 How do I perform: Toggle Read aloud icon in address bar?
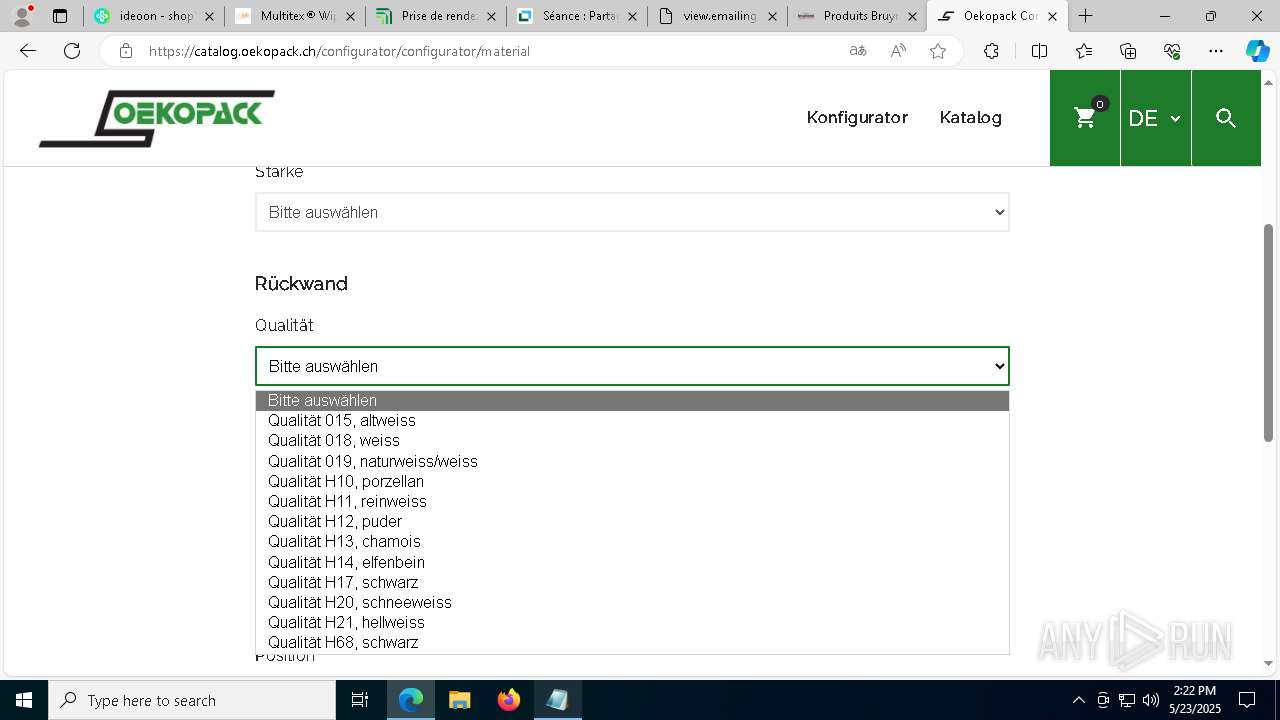898,51
